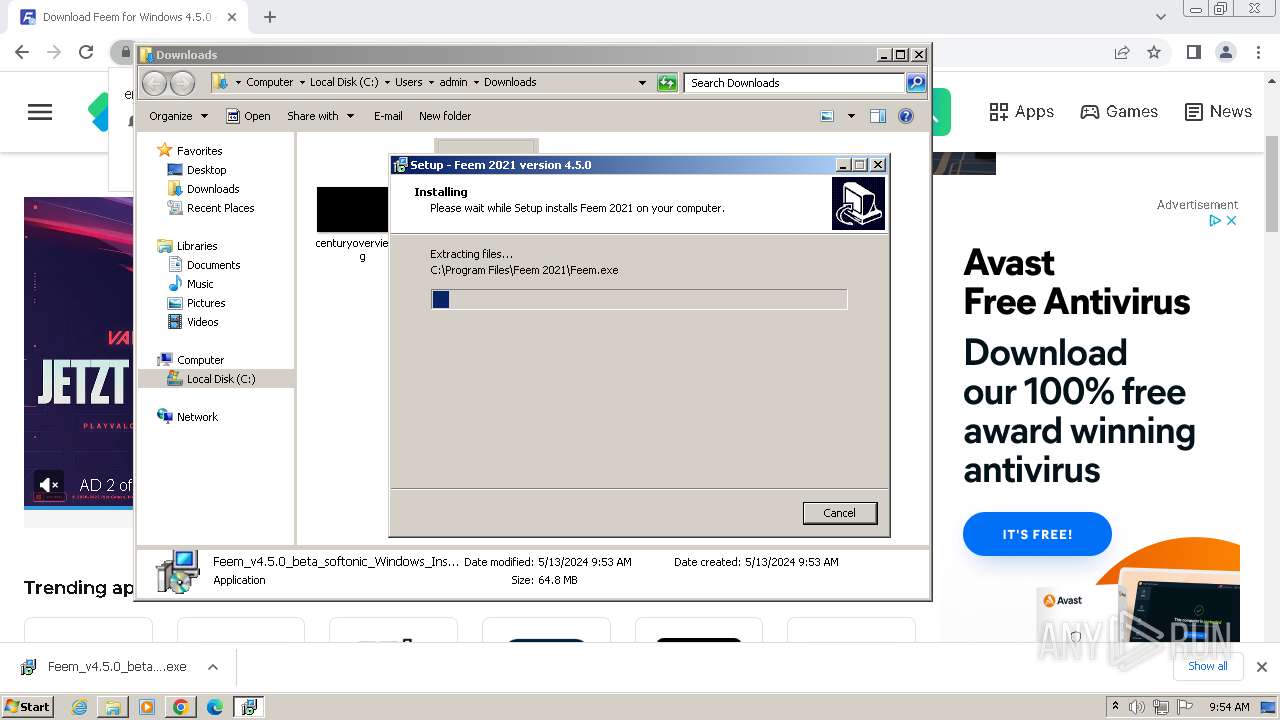Viewport: 1280px width, 720px height.
Task: Click Explorer forward navigation button
Action: tap(182, 83)
